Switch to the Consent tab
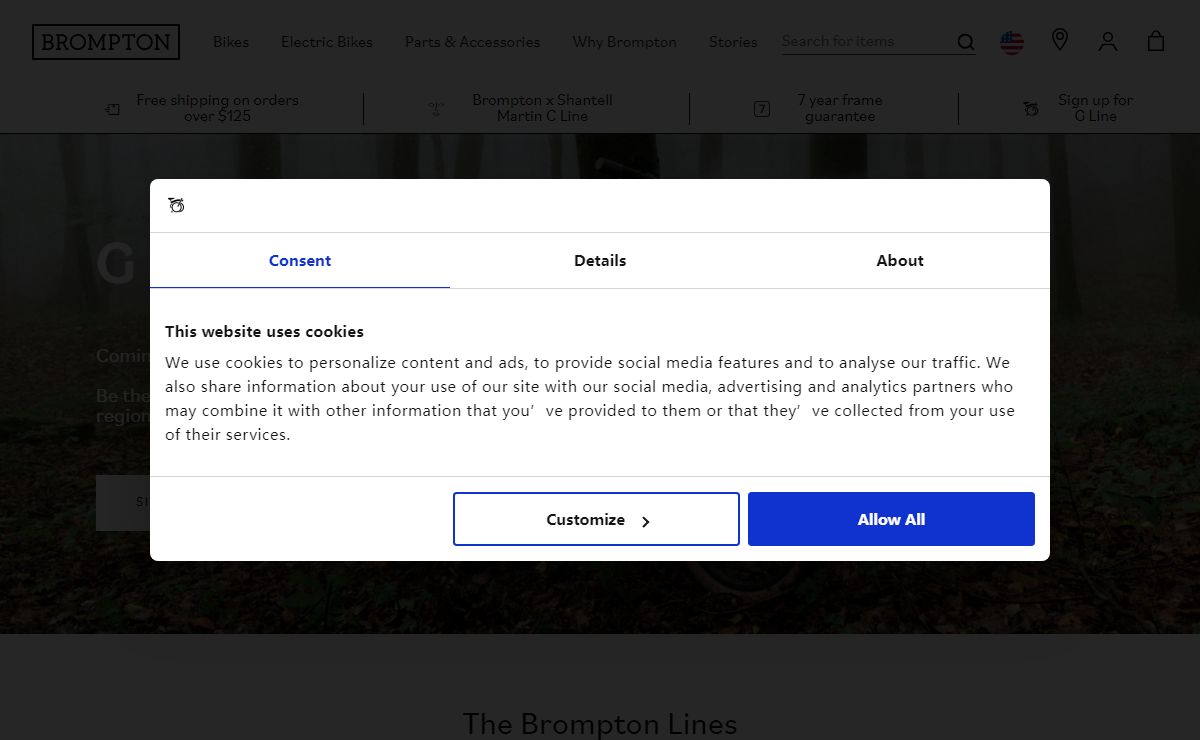 300,261
